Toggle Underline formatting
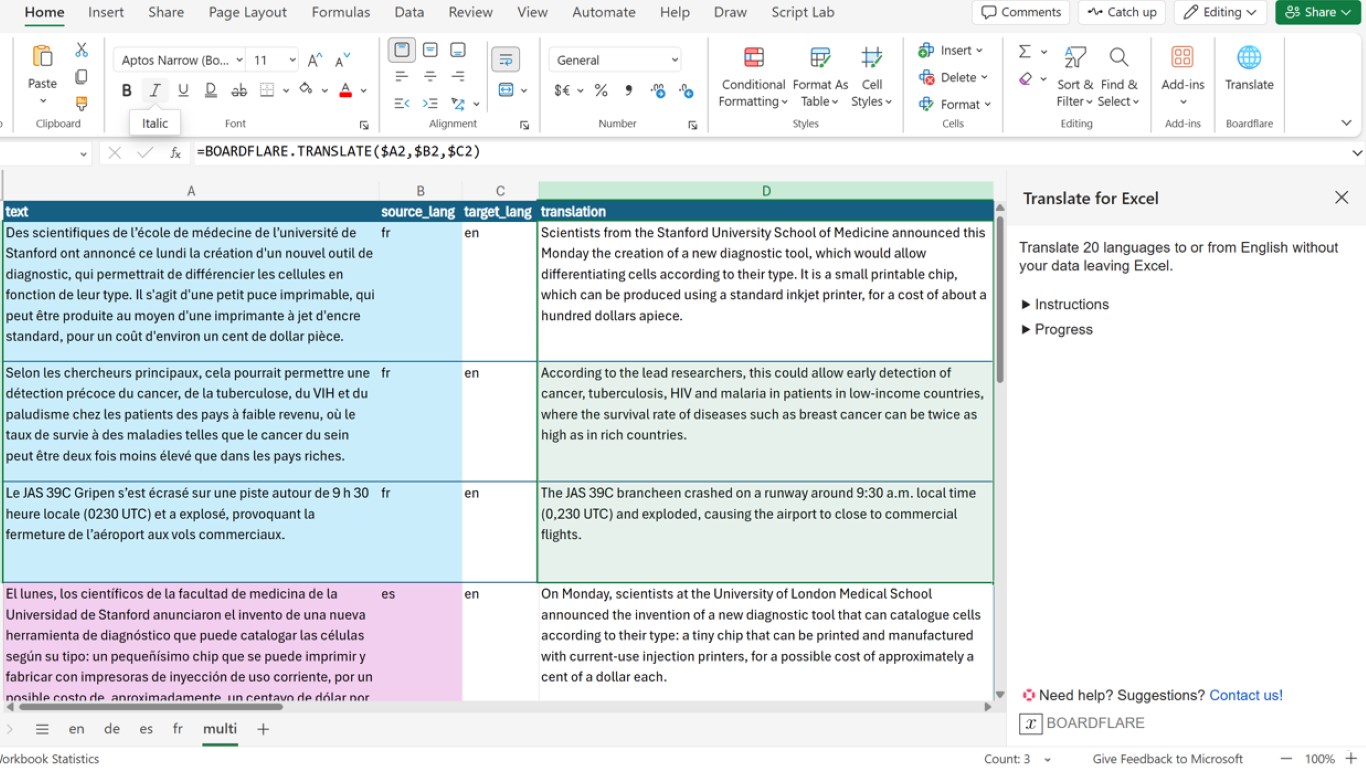The width and height of the screenshot is (1366, 768). (x=183, y=90)
